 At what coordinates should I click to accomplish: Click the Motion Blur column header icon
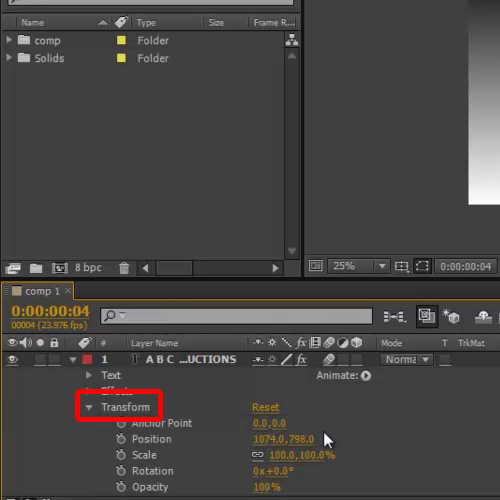pos(329,343)
